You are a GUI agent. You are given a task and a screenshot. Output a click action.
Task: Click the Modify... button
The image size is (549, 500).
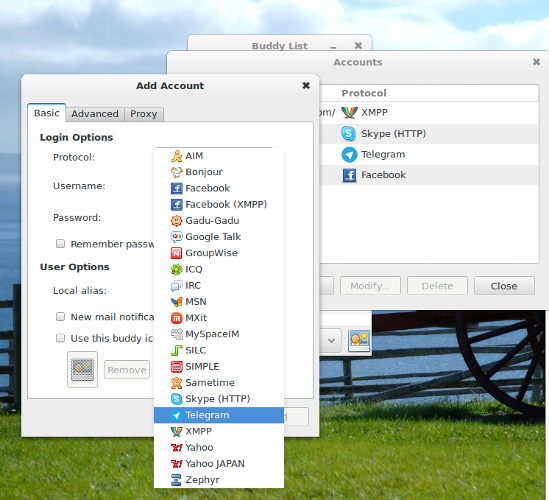tap(370, 286)
